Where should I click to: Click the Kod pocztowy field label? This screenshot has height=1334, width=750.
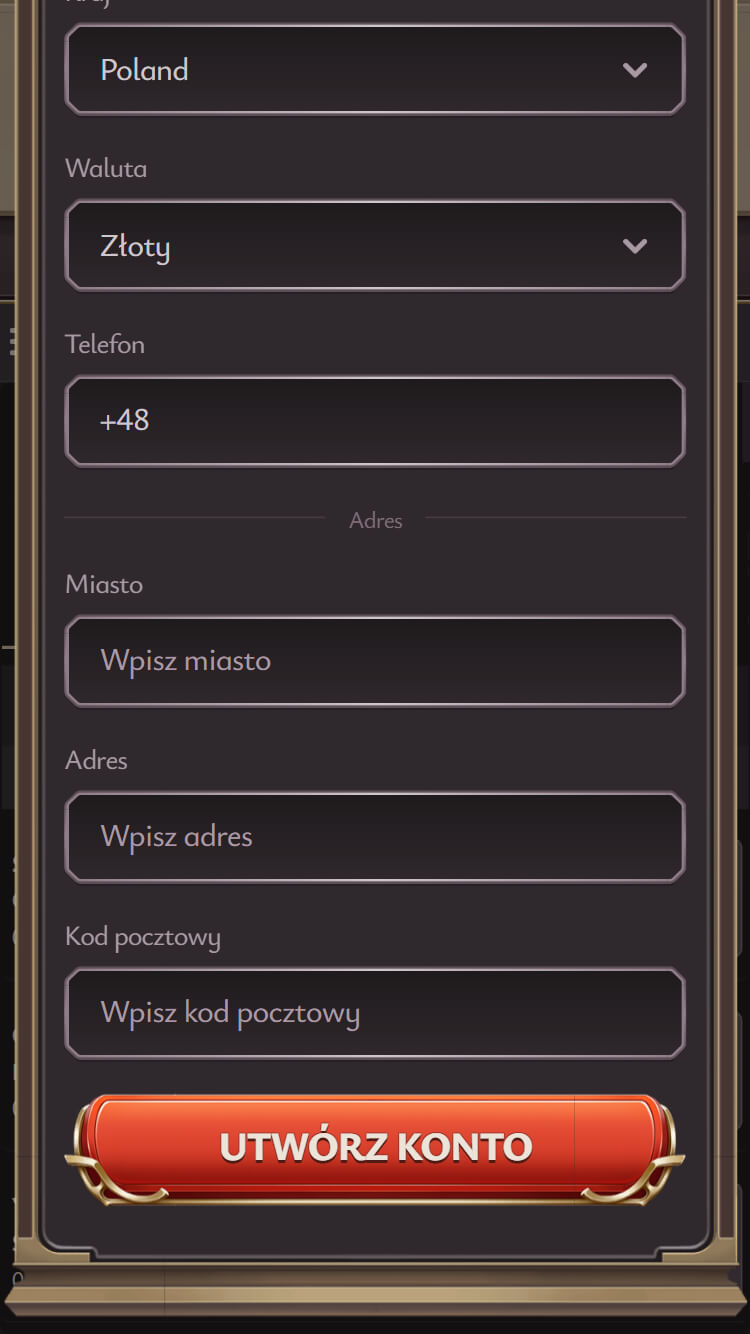[x=143, y=937]
